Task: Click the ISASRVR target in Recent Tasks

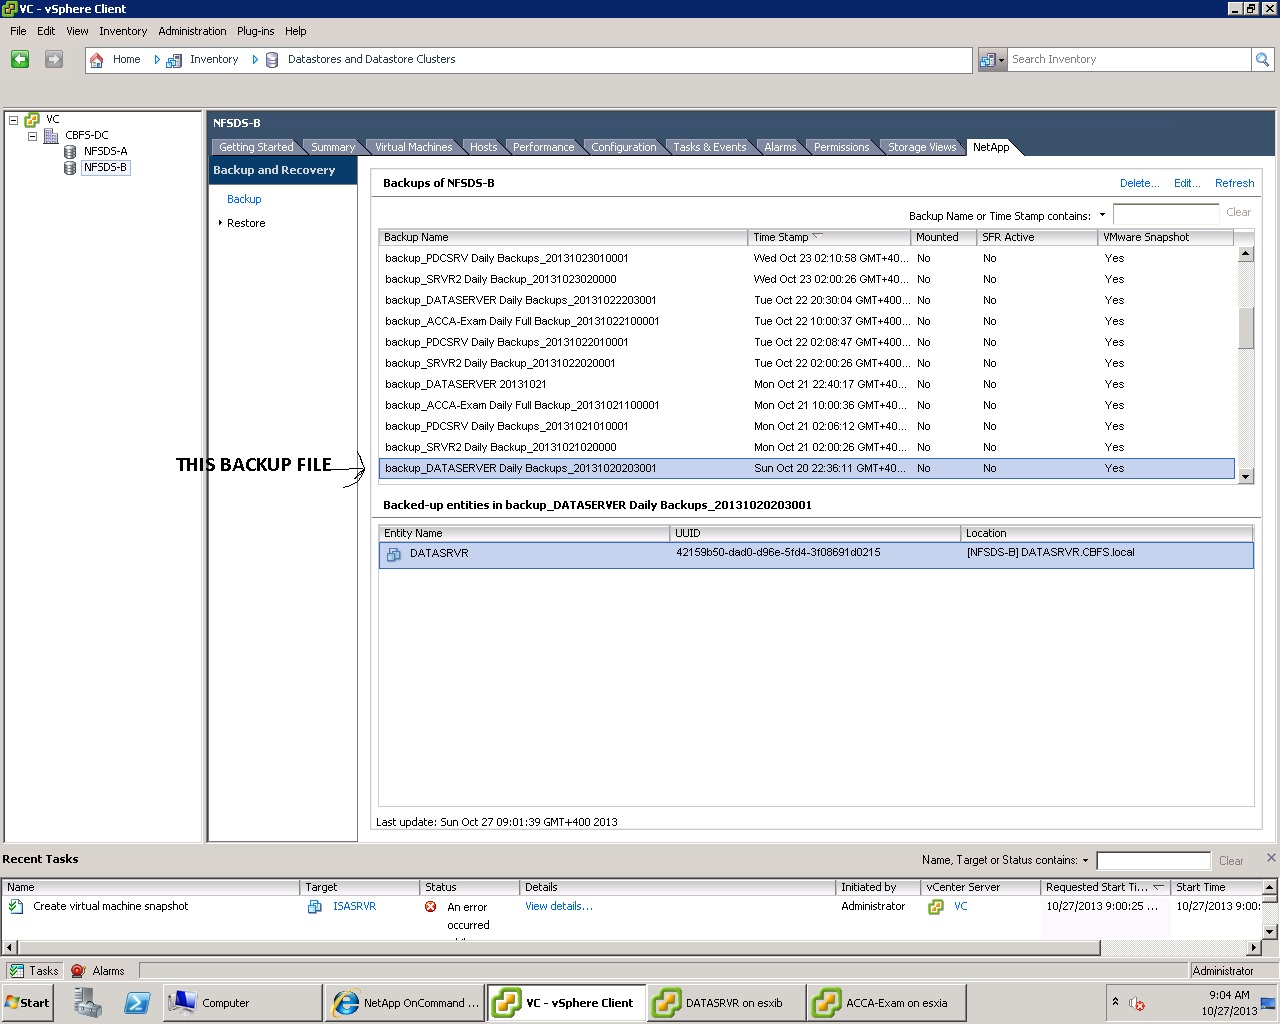Action: 354,907
